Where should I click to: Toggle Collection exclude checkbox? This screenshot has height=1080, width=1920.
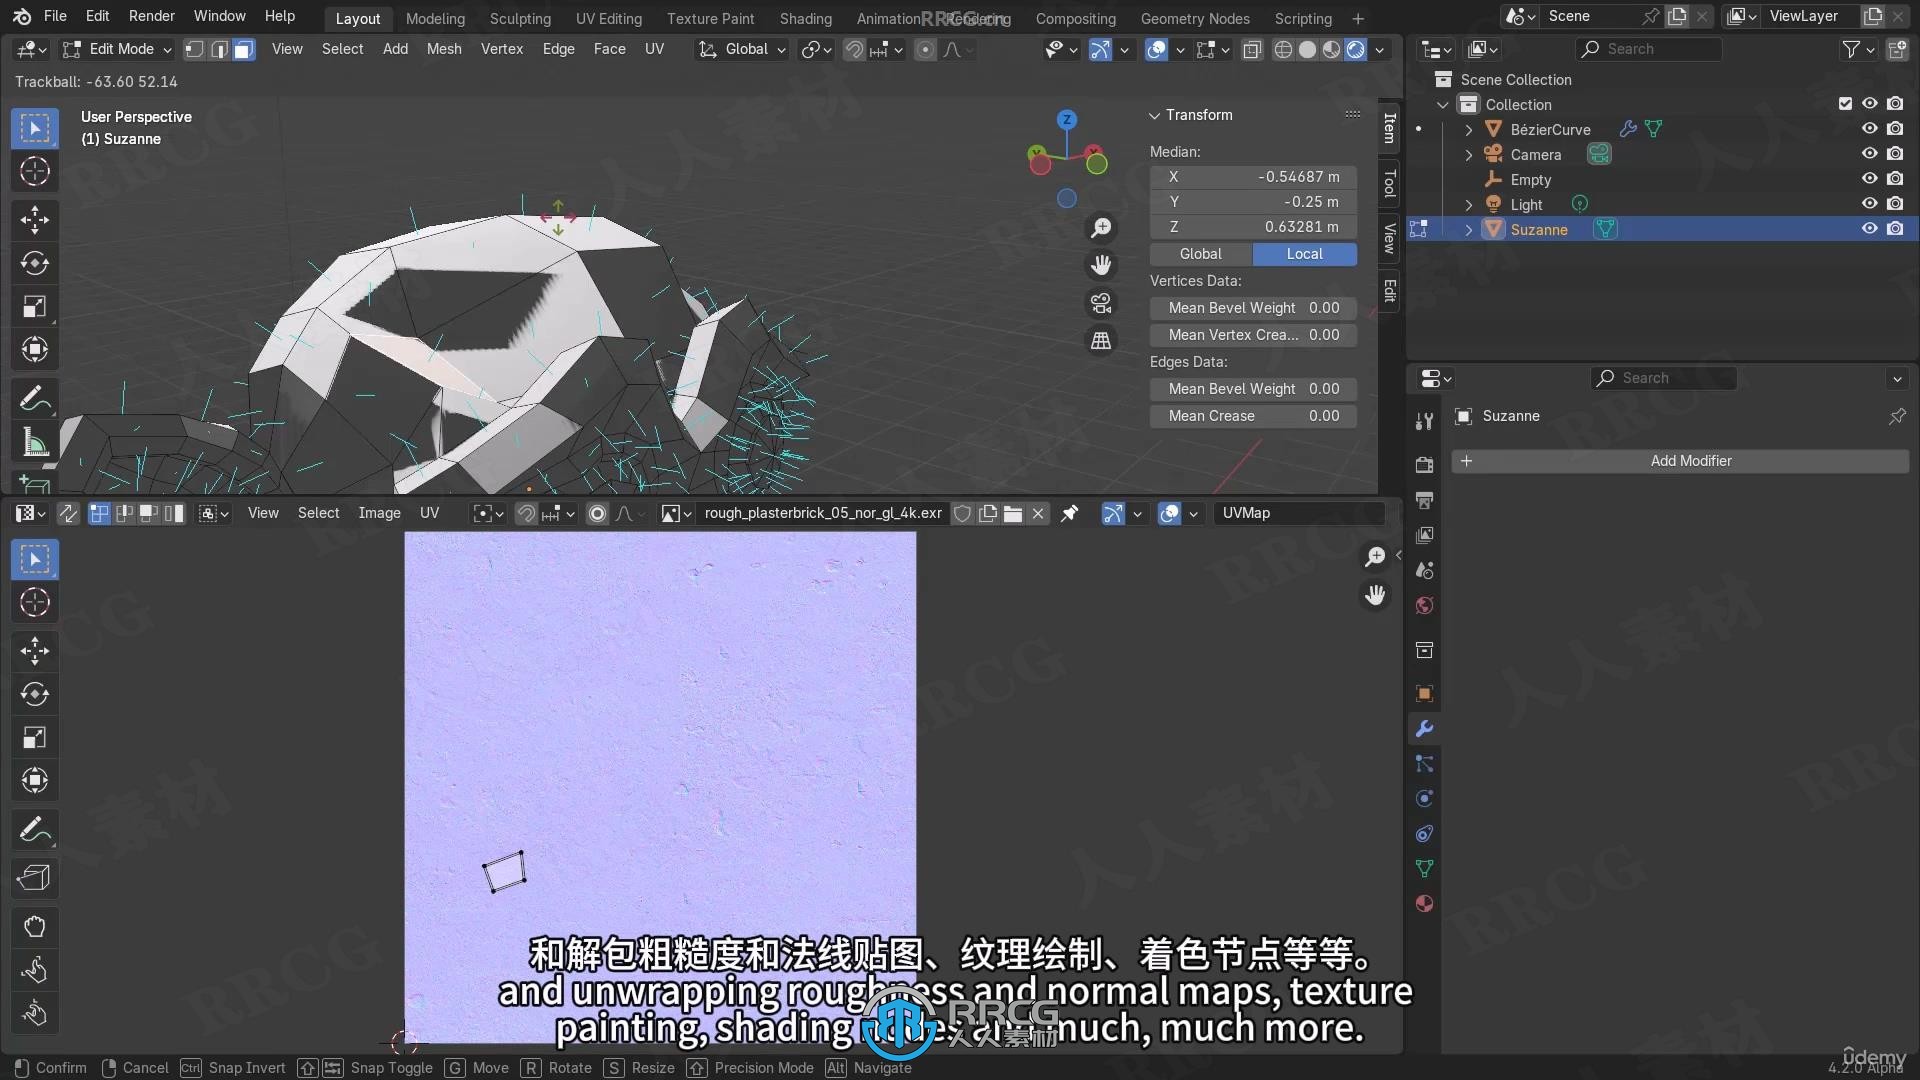(x=1845, y=104)
